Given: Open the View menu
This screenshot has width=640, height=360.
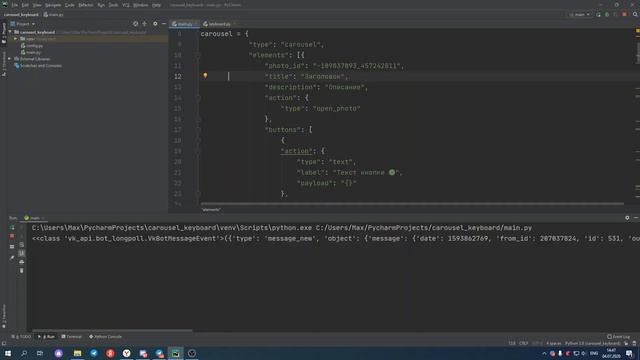Looking at the screenshot, I should [37, 5].
